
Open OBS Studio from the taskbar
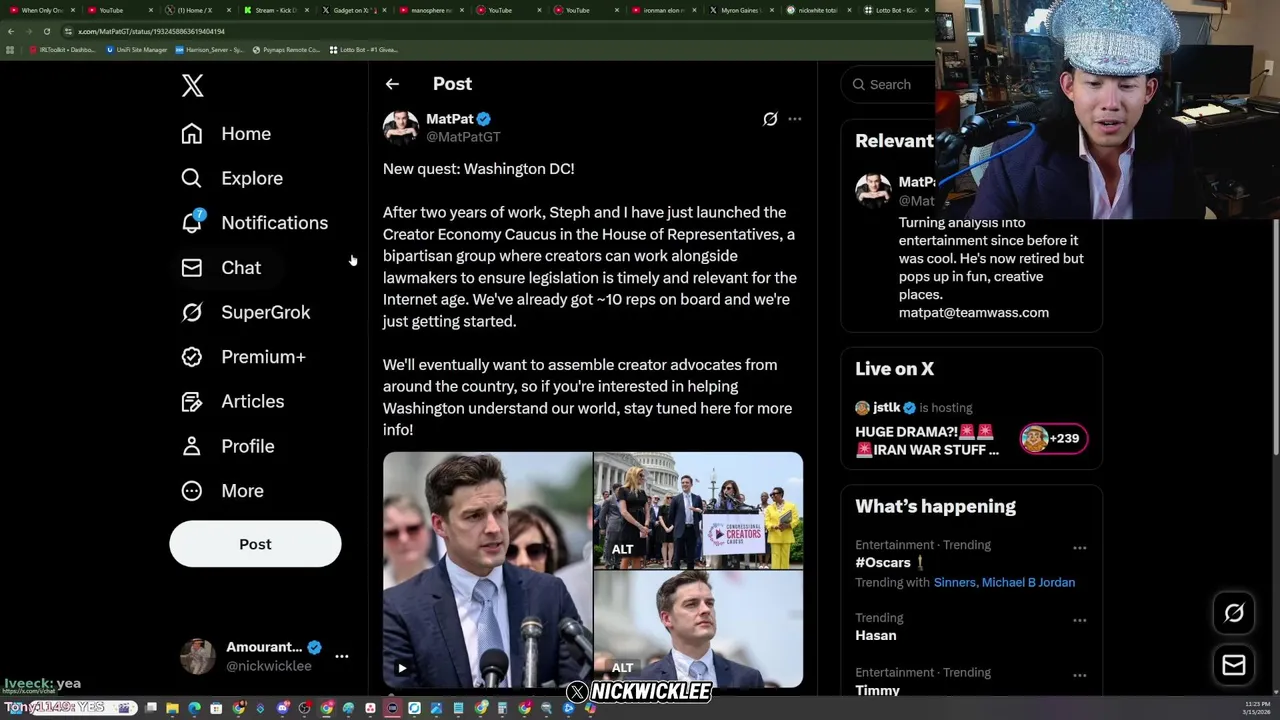(x=304, y=708)
